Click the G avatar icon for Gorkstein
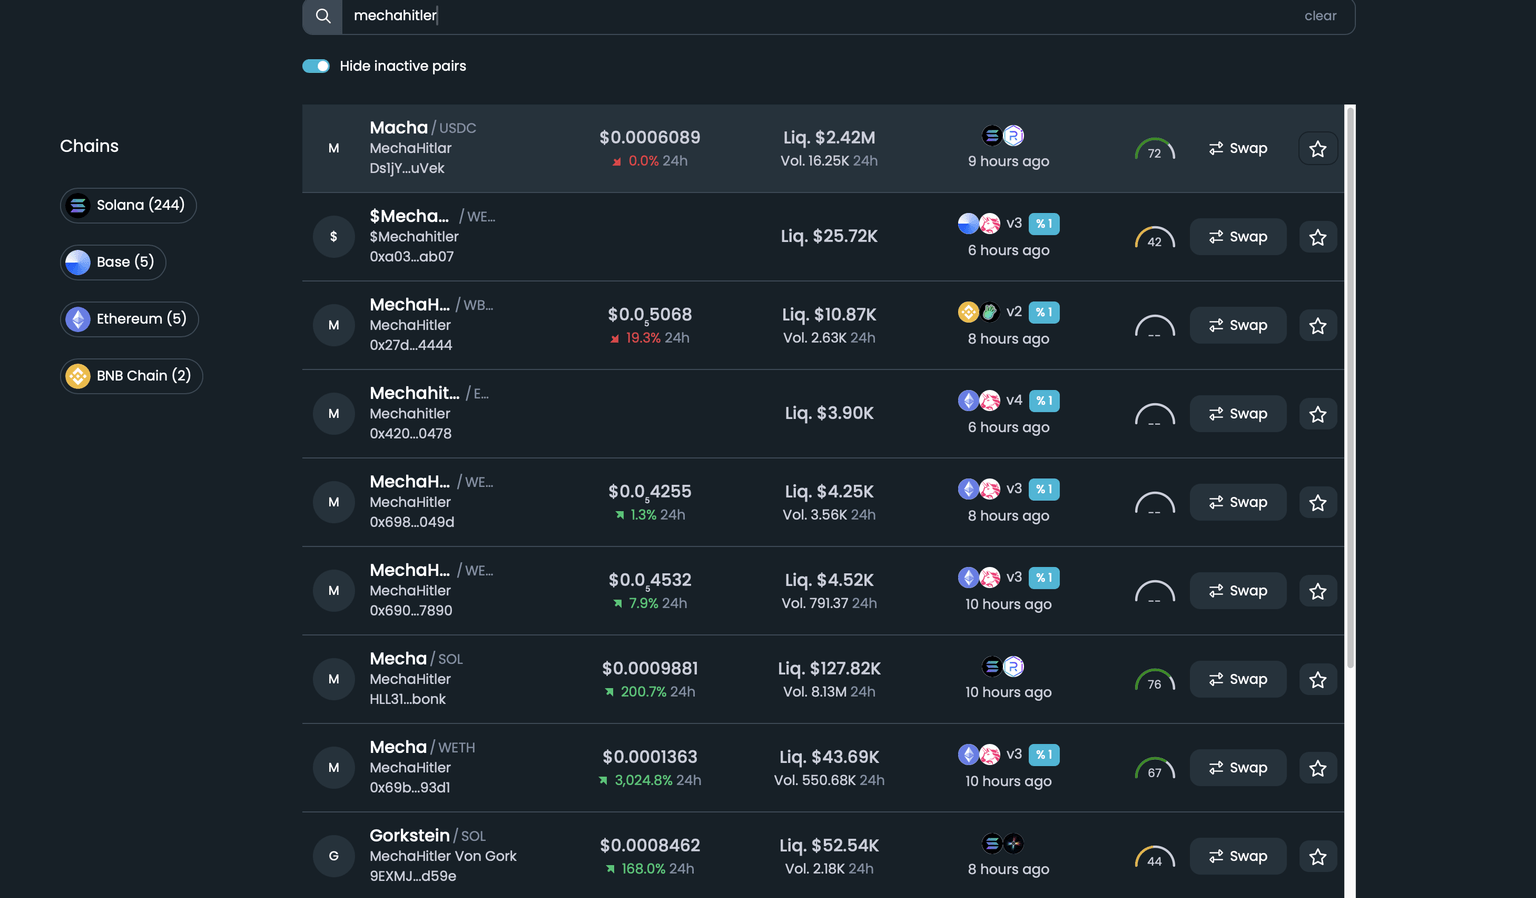Image resolution: width=1536 pixels, height=898 pixels. (334, 857)
